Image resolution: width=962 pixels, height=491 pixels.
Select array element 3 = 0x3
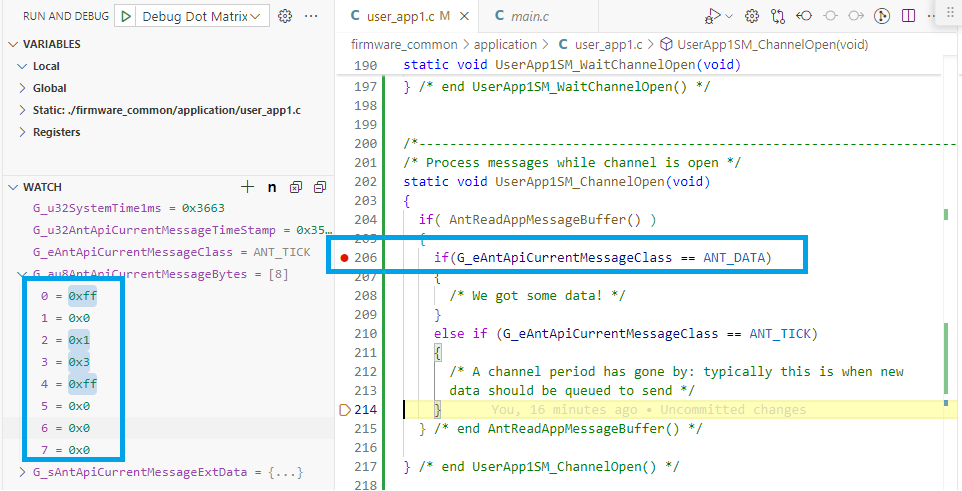click(x=65, y=362)
